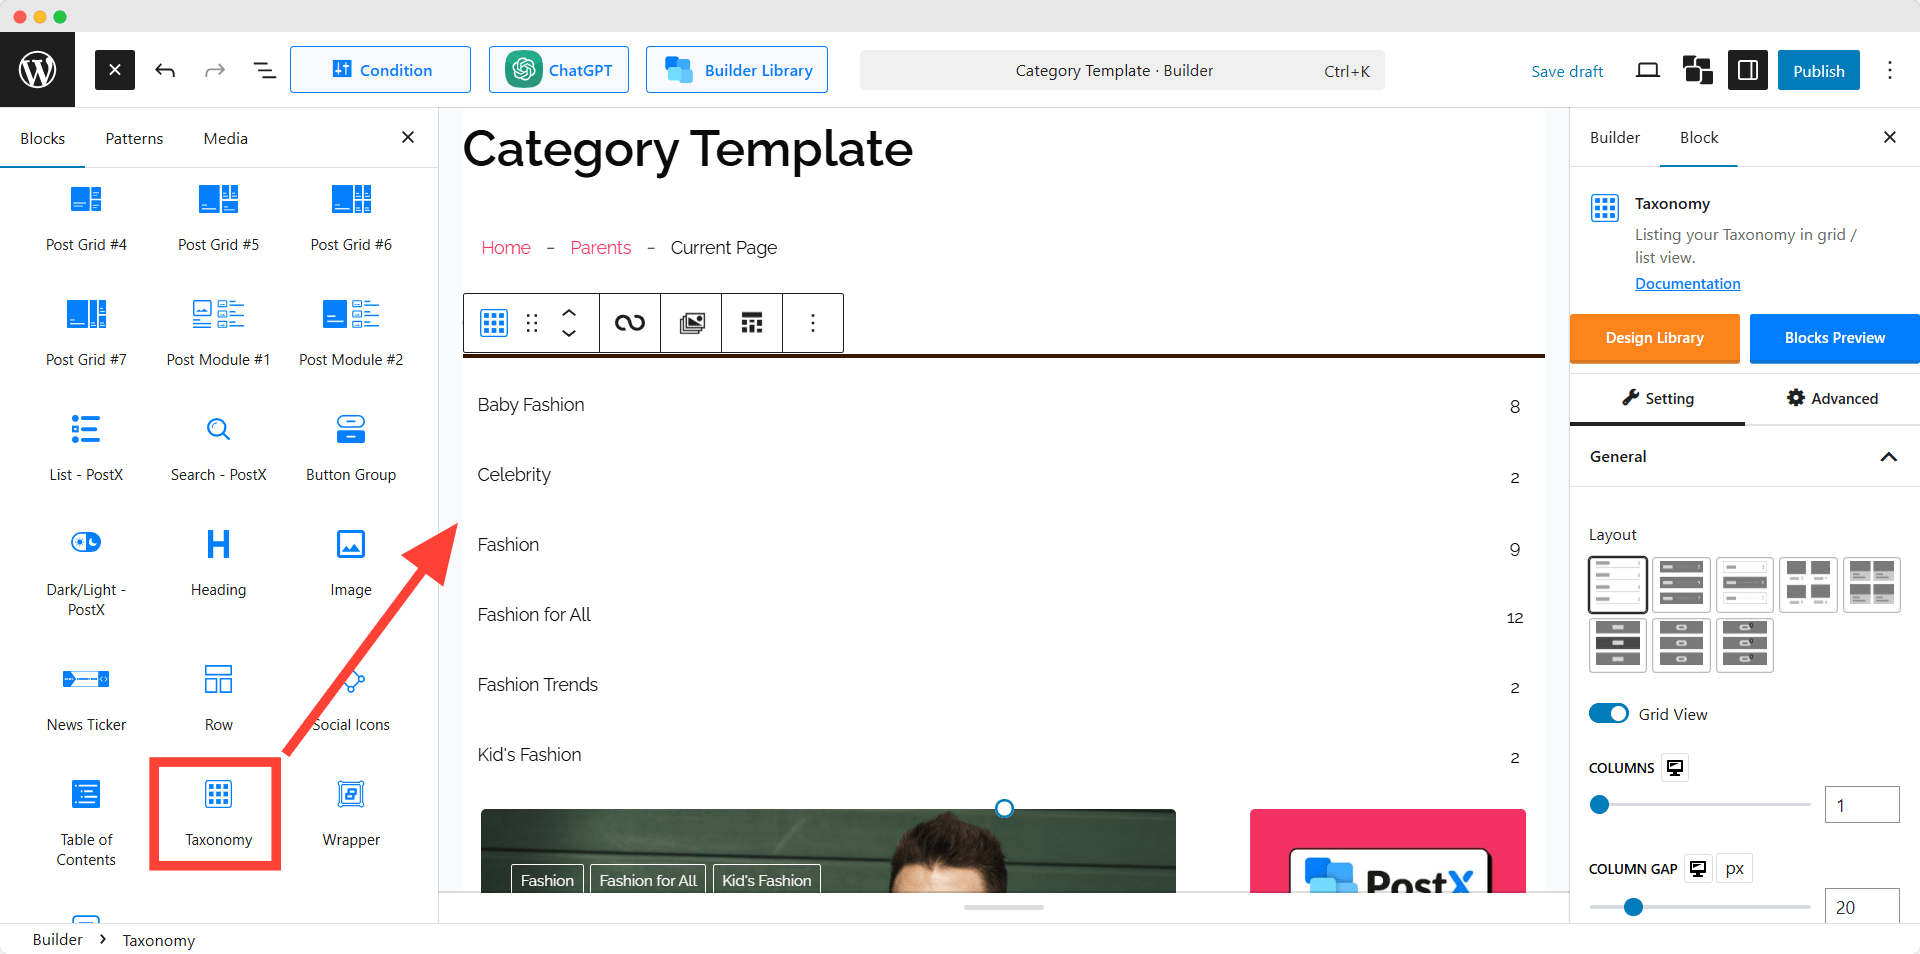Insert the Post Module #1 block
This screenshot has height=954, width=1920.
[x=218, y=333]
